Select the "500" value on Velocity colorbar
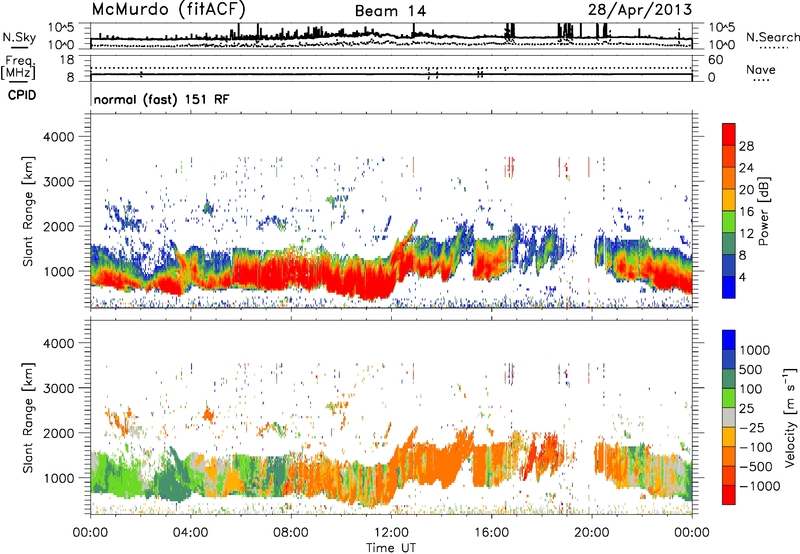800x554 pixels. pos(751,370)
